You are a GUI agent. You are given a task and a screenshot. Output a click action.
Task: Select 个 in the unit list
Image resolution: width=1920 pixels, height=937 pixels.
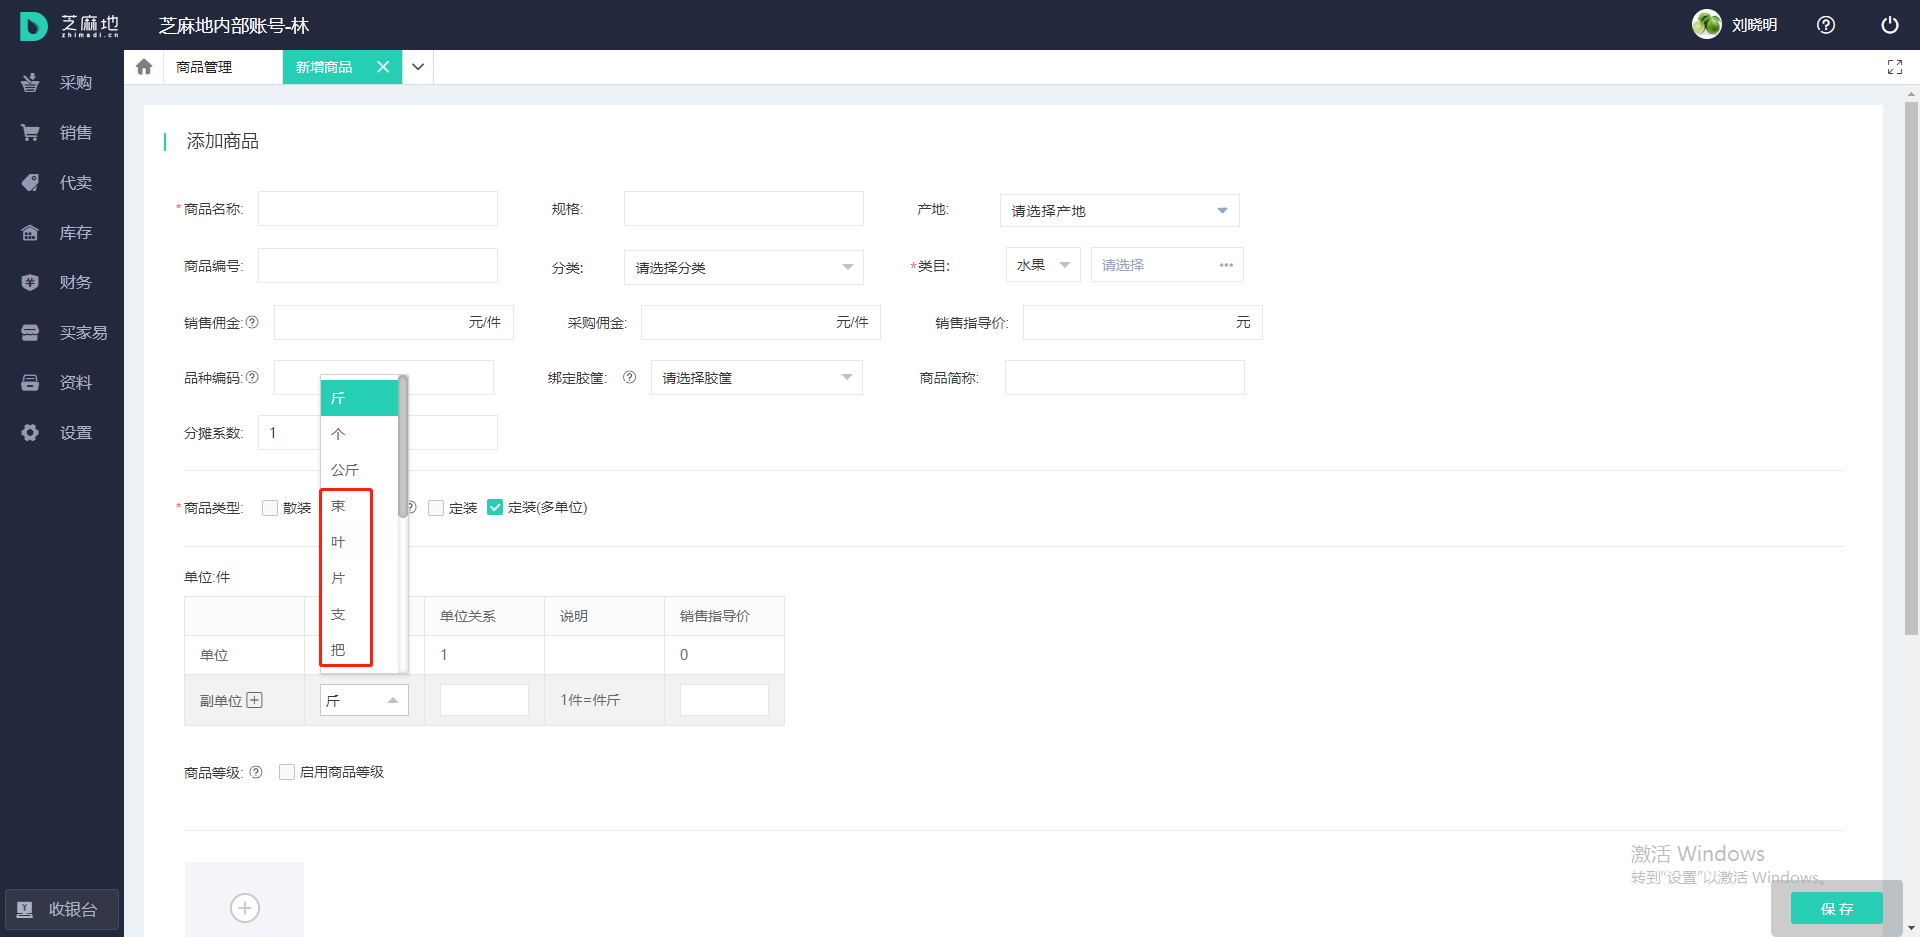(x=359, y=434)
